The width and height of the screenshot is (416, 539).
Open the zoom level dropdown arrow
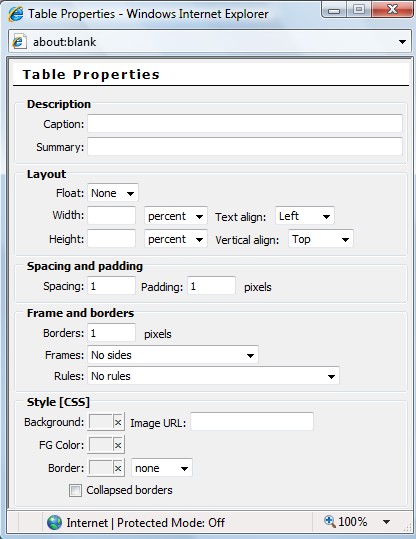[x=386, y=522]
